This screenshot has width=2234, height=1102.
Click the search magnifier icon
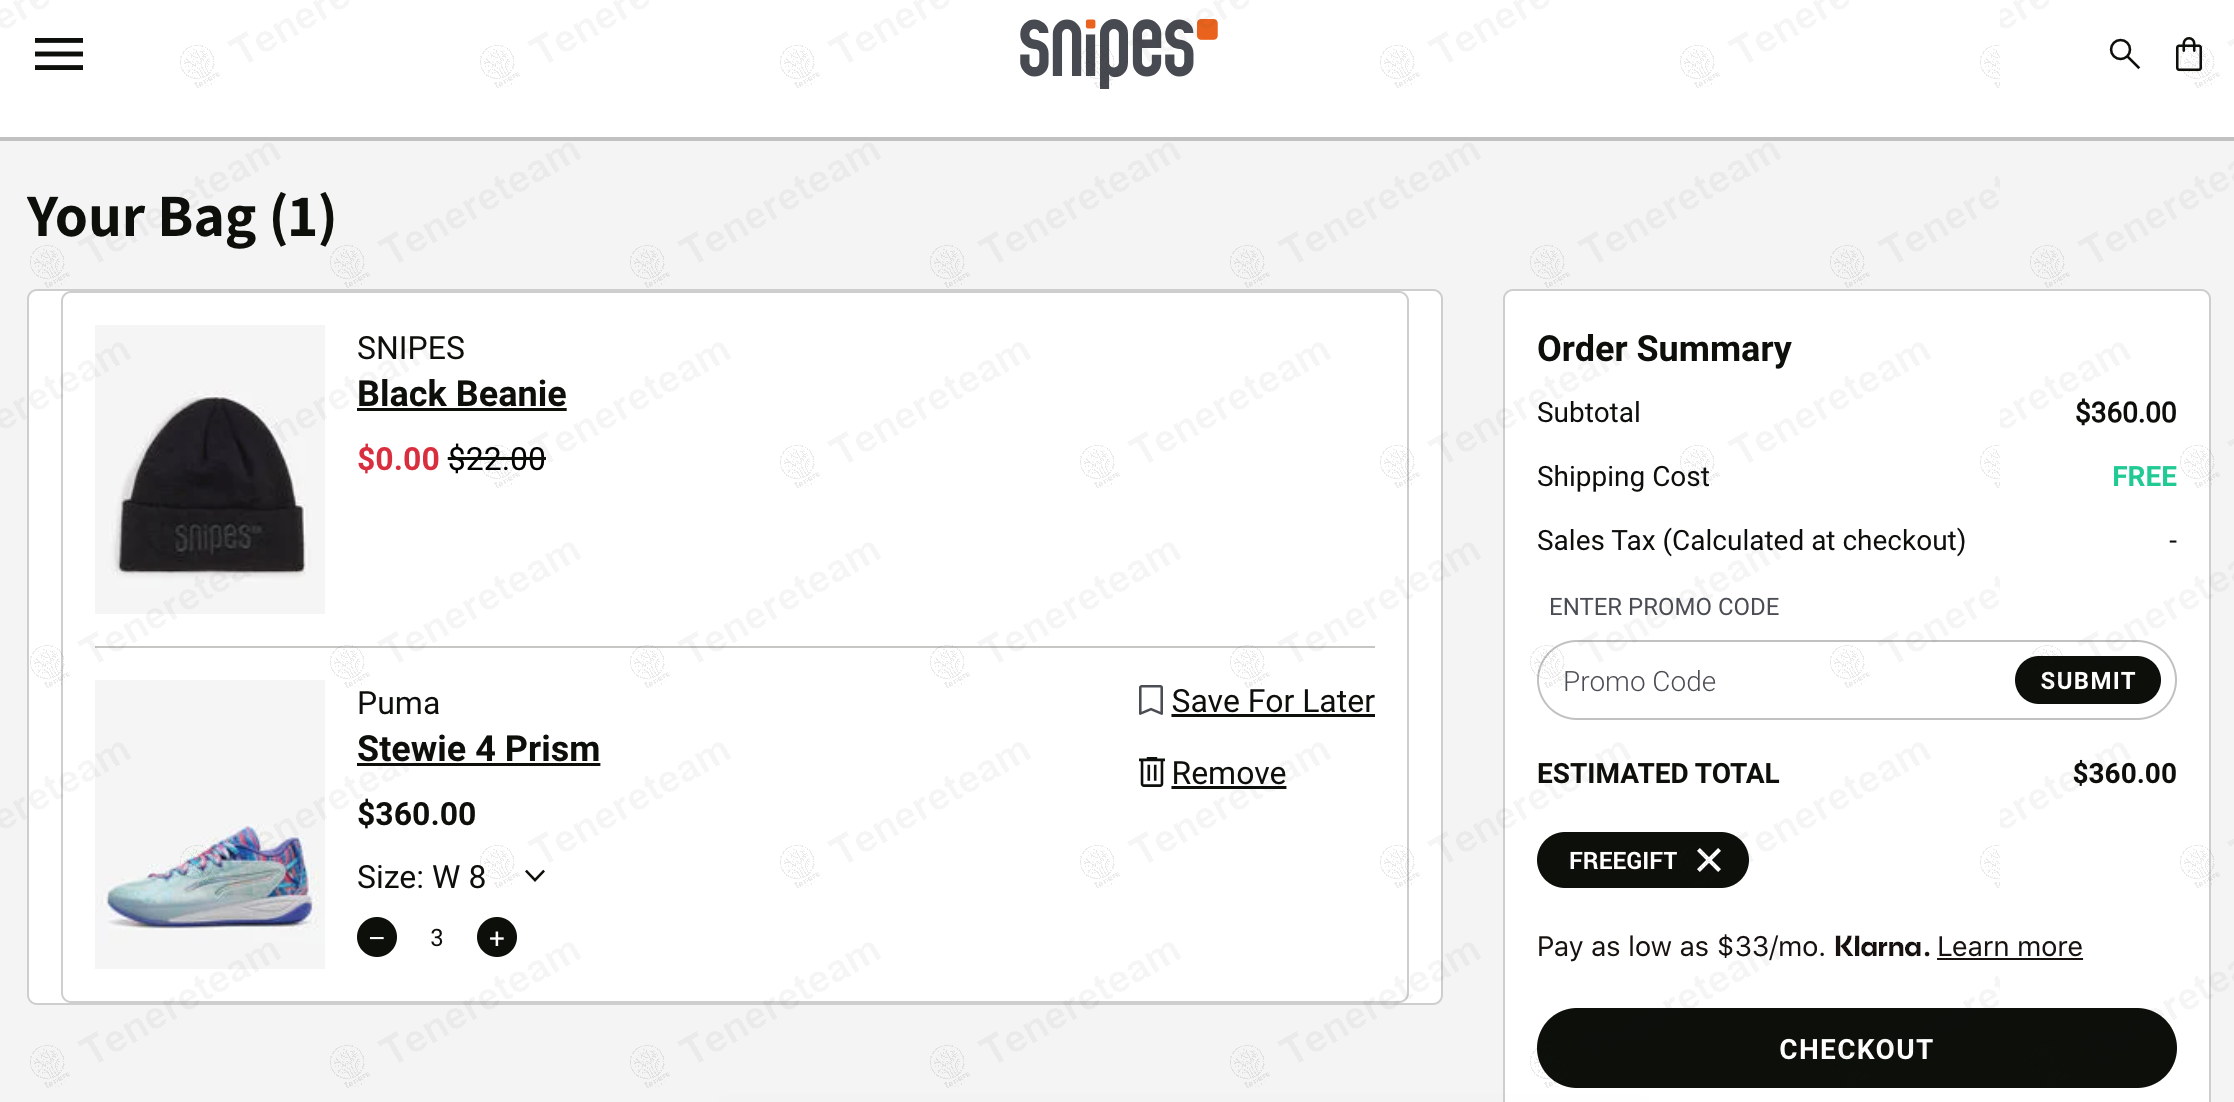[x=2124, y=54]
